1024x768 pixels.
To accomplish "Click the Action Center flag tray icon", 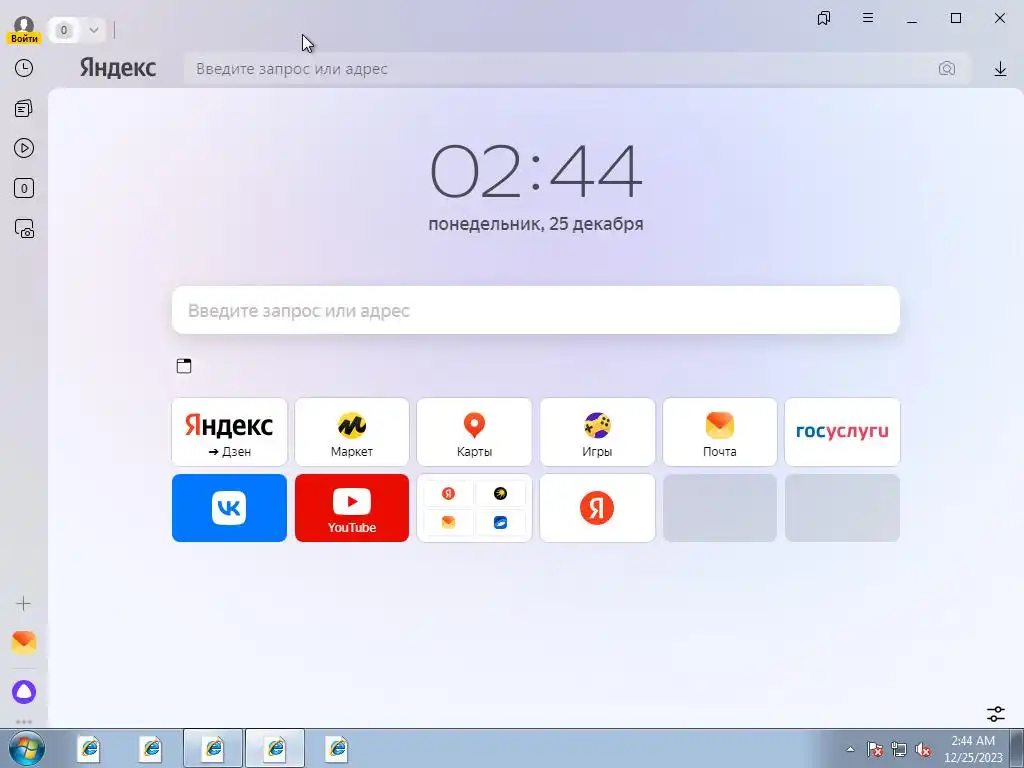I will [x=875, y=749].
